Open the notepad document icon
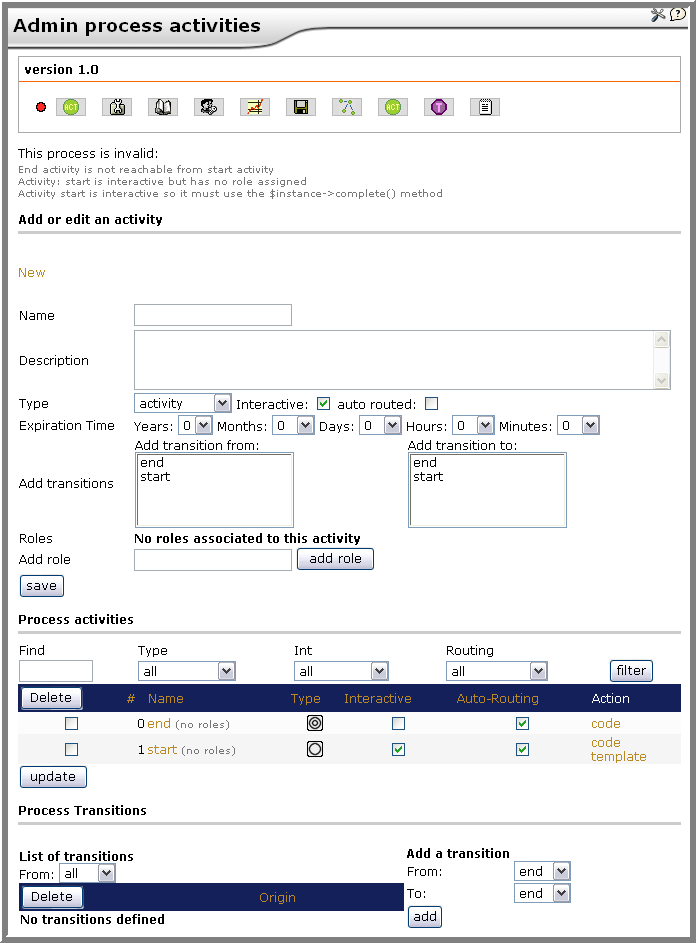 pyautogui.click(x=485, y=107)
